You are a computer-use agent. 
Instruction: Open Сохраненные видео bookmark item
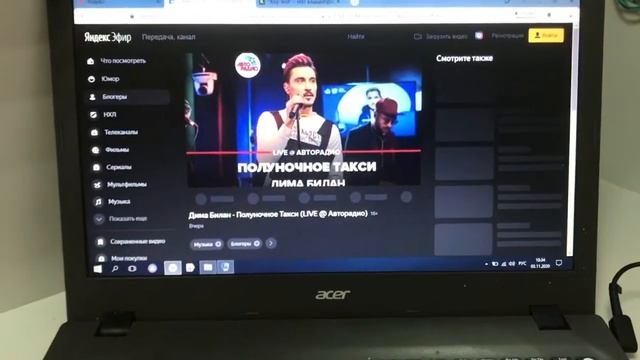[x=131, y=242]
